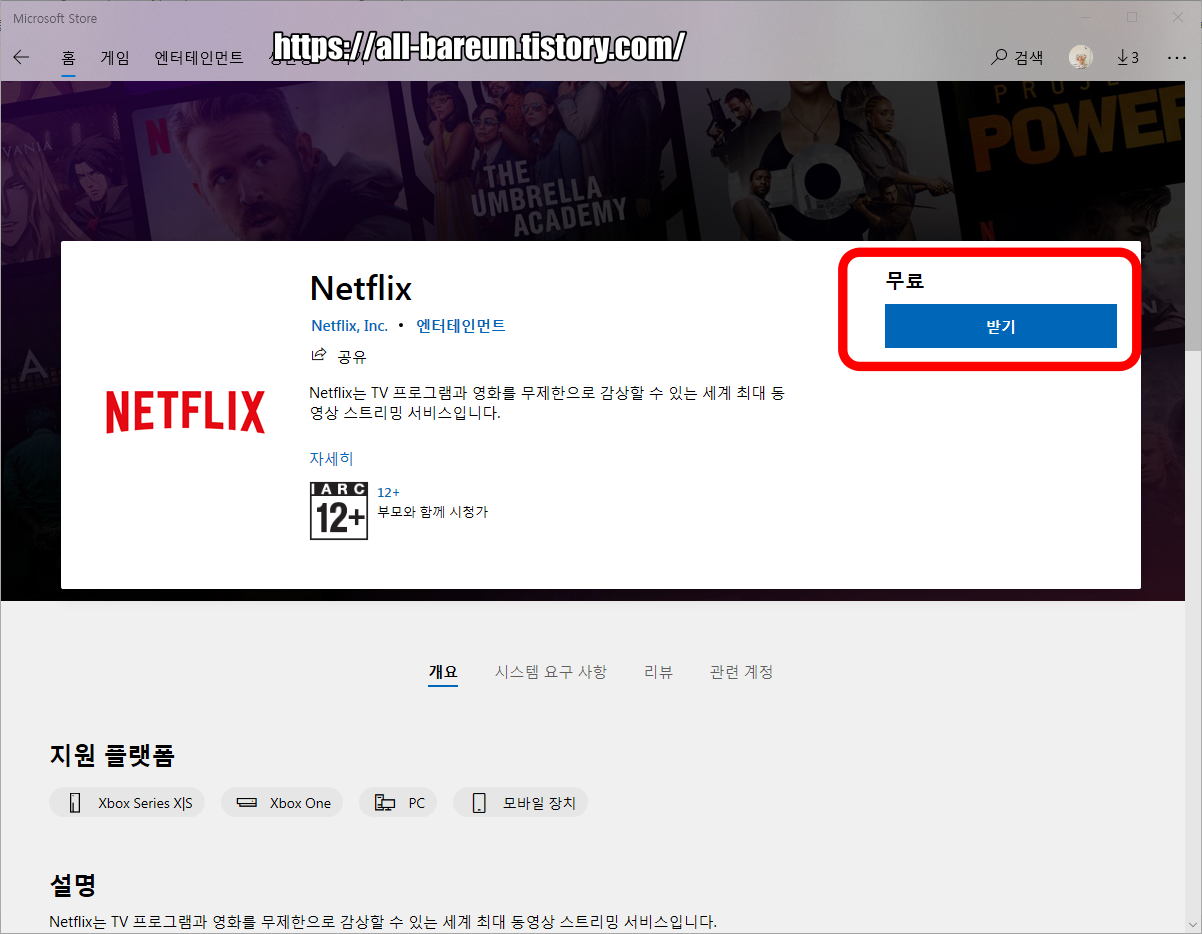
Task: Open the downloads queue icon
Action: pyautogui.click(x=1128, y=57)
